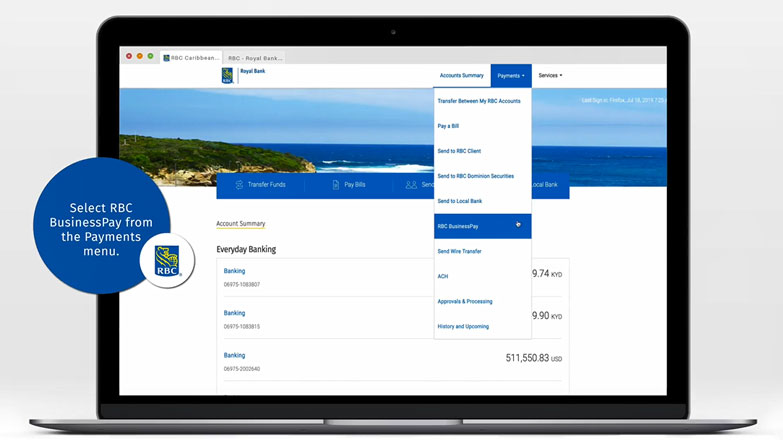Click the 9.74 KYD balance amount
Viewport: 783px width, 440px height.
coord(547,274)
